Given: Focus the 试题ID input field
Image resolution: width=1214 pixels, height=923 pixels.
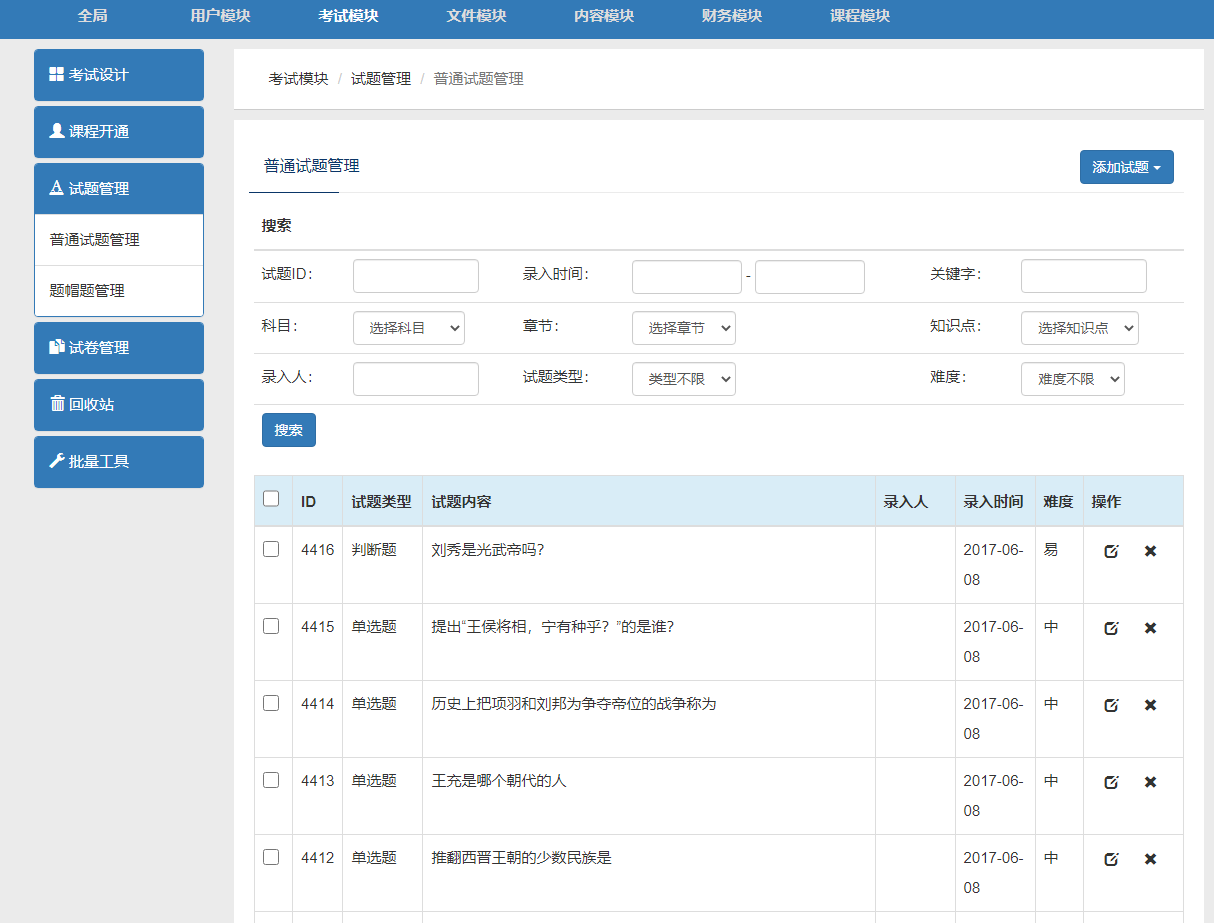Looking at the screenshot, I should (x=416, y=276).
